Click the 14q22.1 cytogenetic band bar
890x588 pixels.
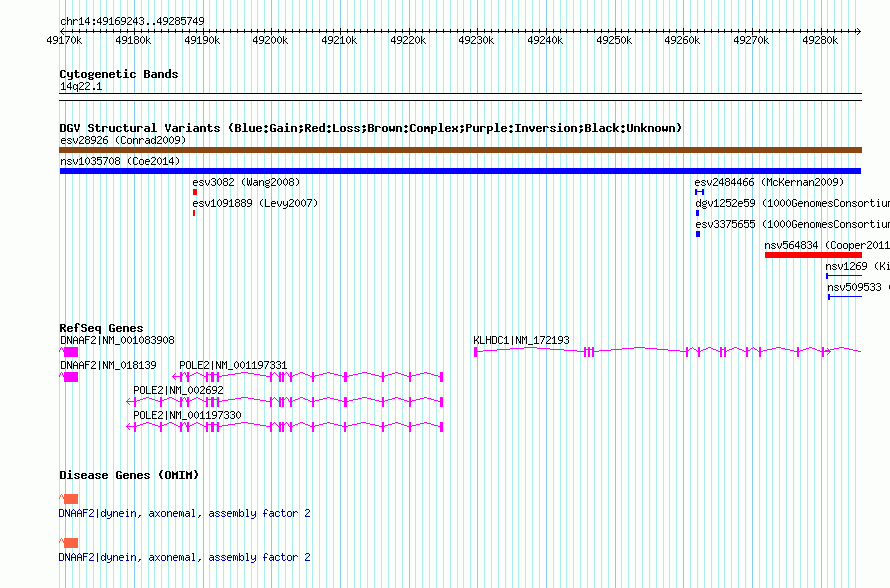460,97
